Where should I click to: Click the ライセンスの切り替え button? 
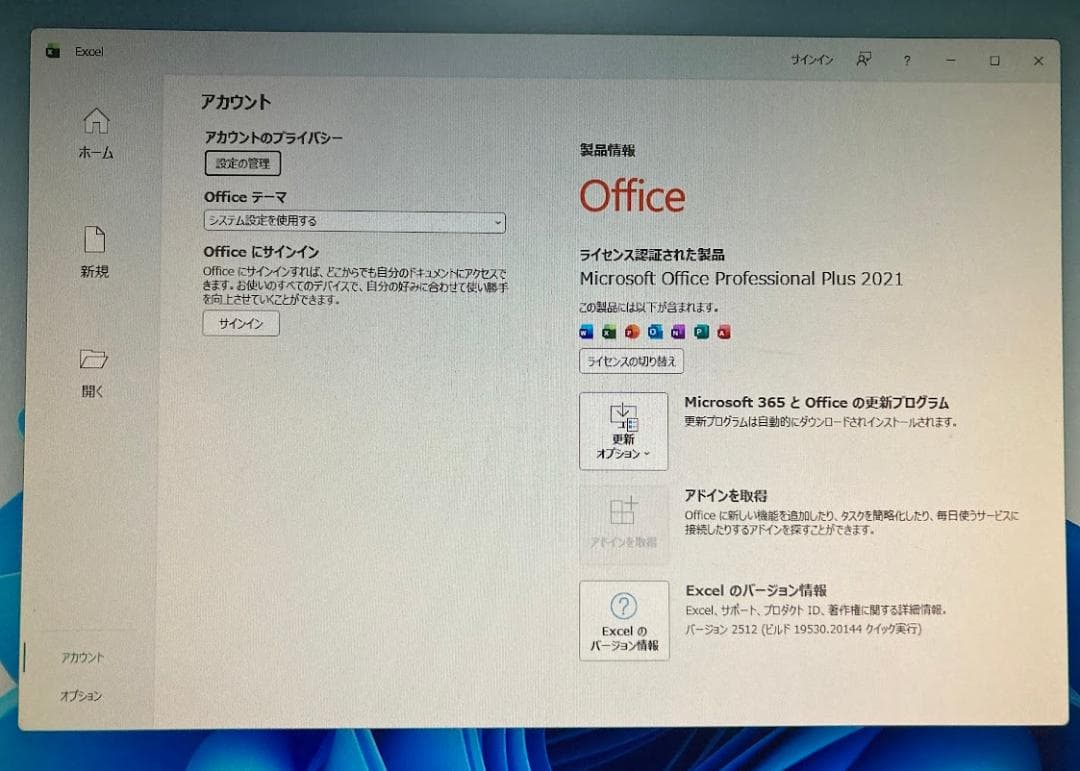pos(631,361)
